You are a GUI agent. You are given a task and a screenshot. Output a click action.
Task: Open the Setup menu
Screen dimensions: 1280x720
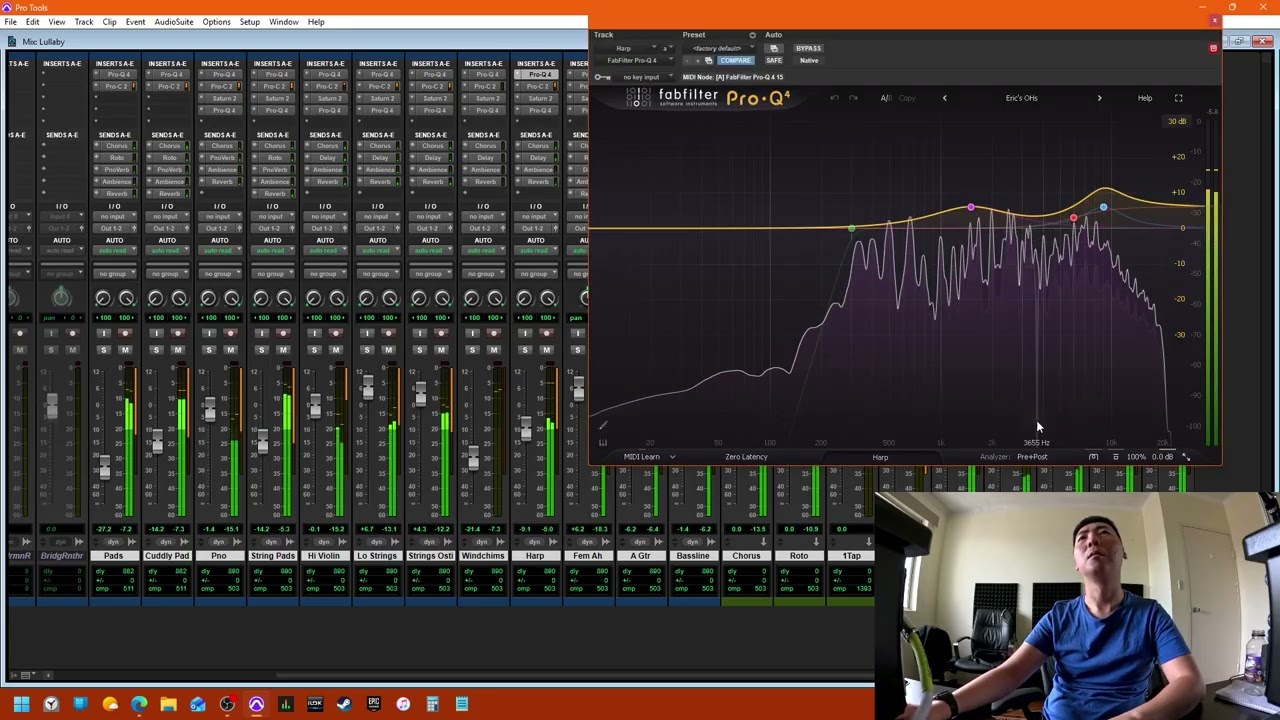(x=250, y=22)
